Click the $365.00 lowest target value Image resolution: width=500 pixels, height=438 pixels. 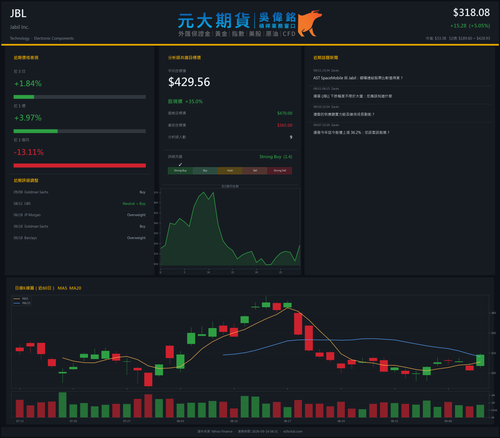pos(285,125)
